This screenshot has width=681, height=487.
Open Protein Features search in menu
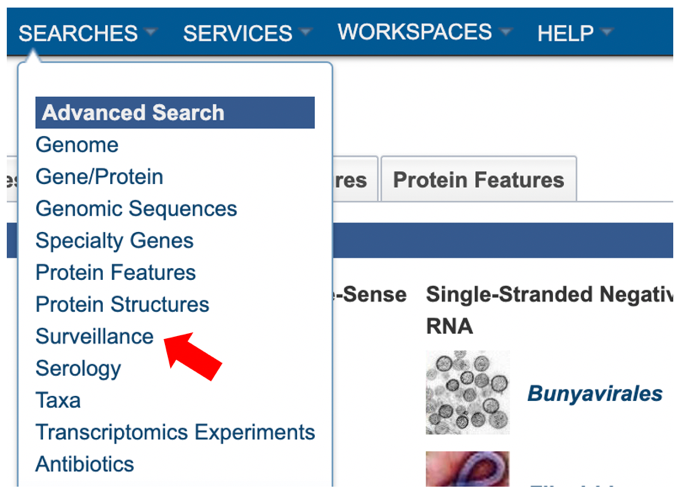(x=116, y=273)
